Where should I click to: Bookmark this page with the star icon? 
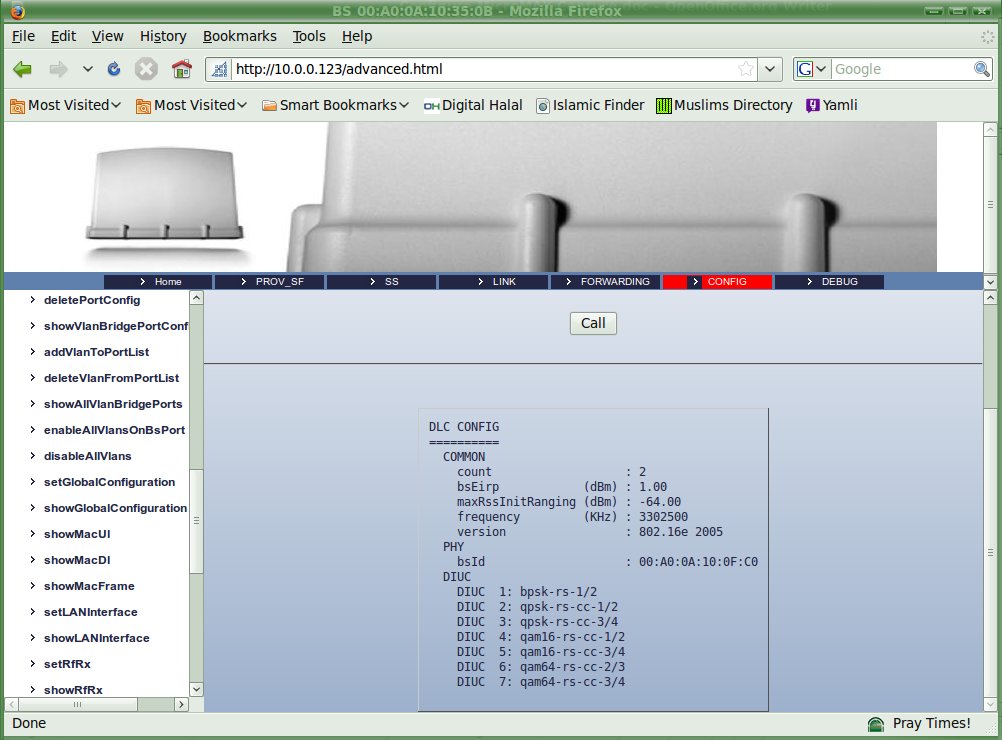[745, 69]
